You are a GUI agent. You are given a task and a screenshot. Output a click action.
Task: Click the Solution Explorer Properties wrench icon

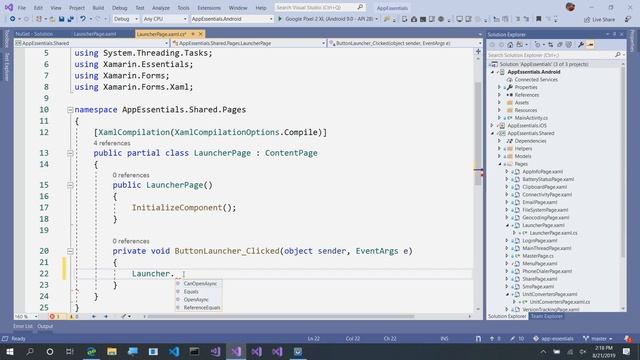581,45
